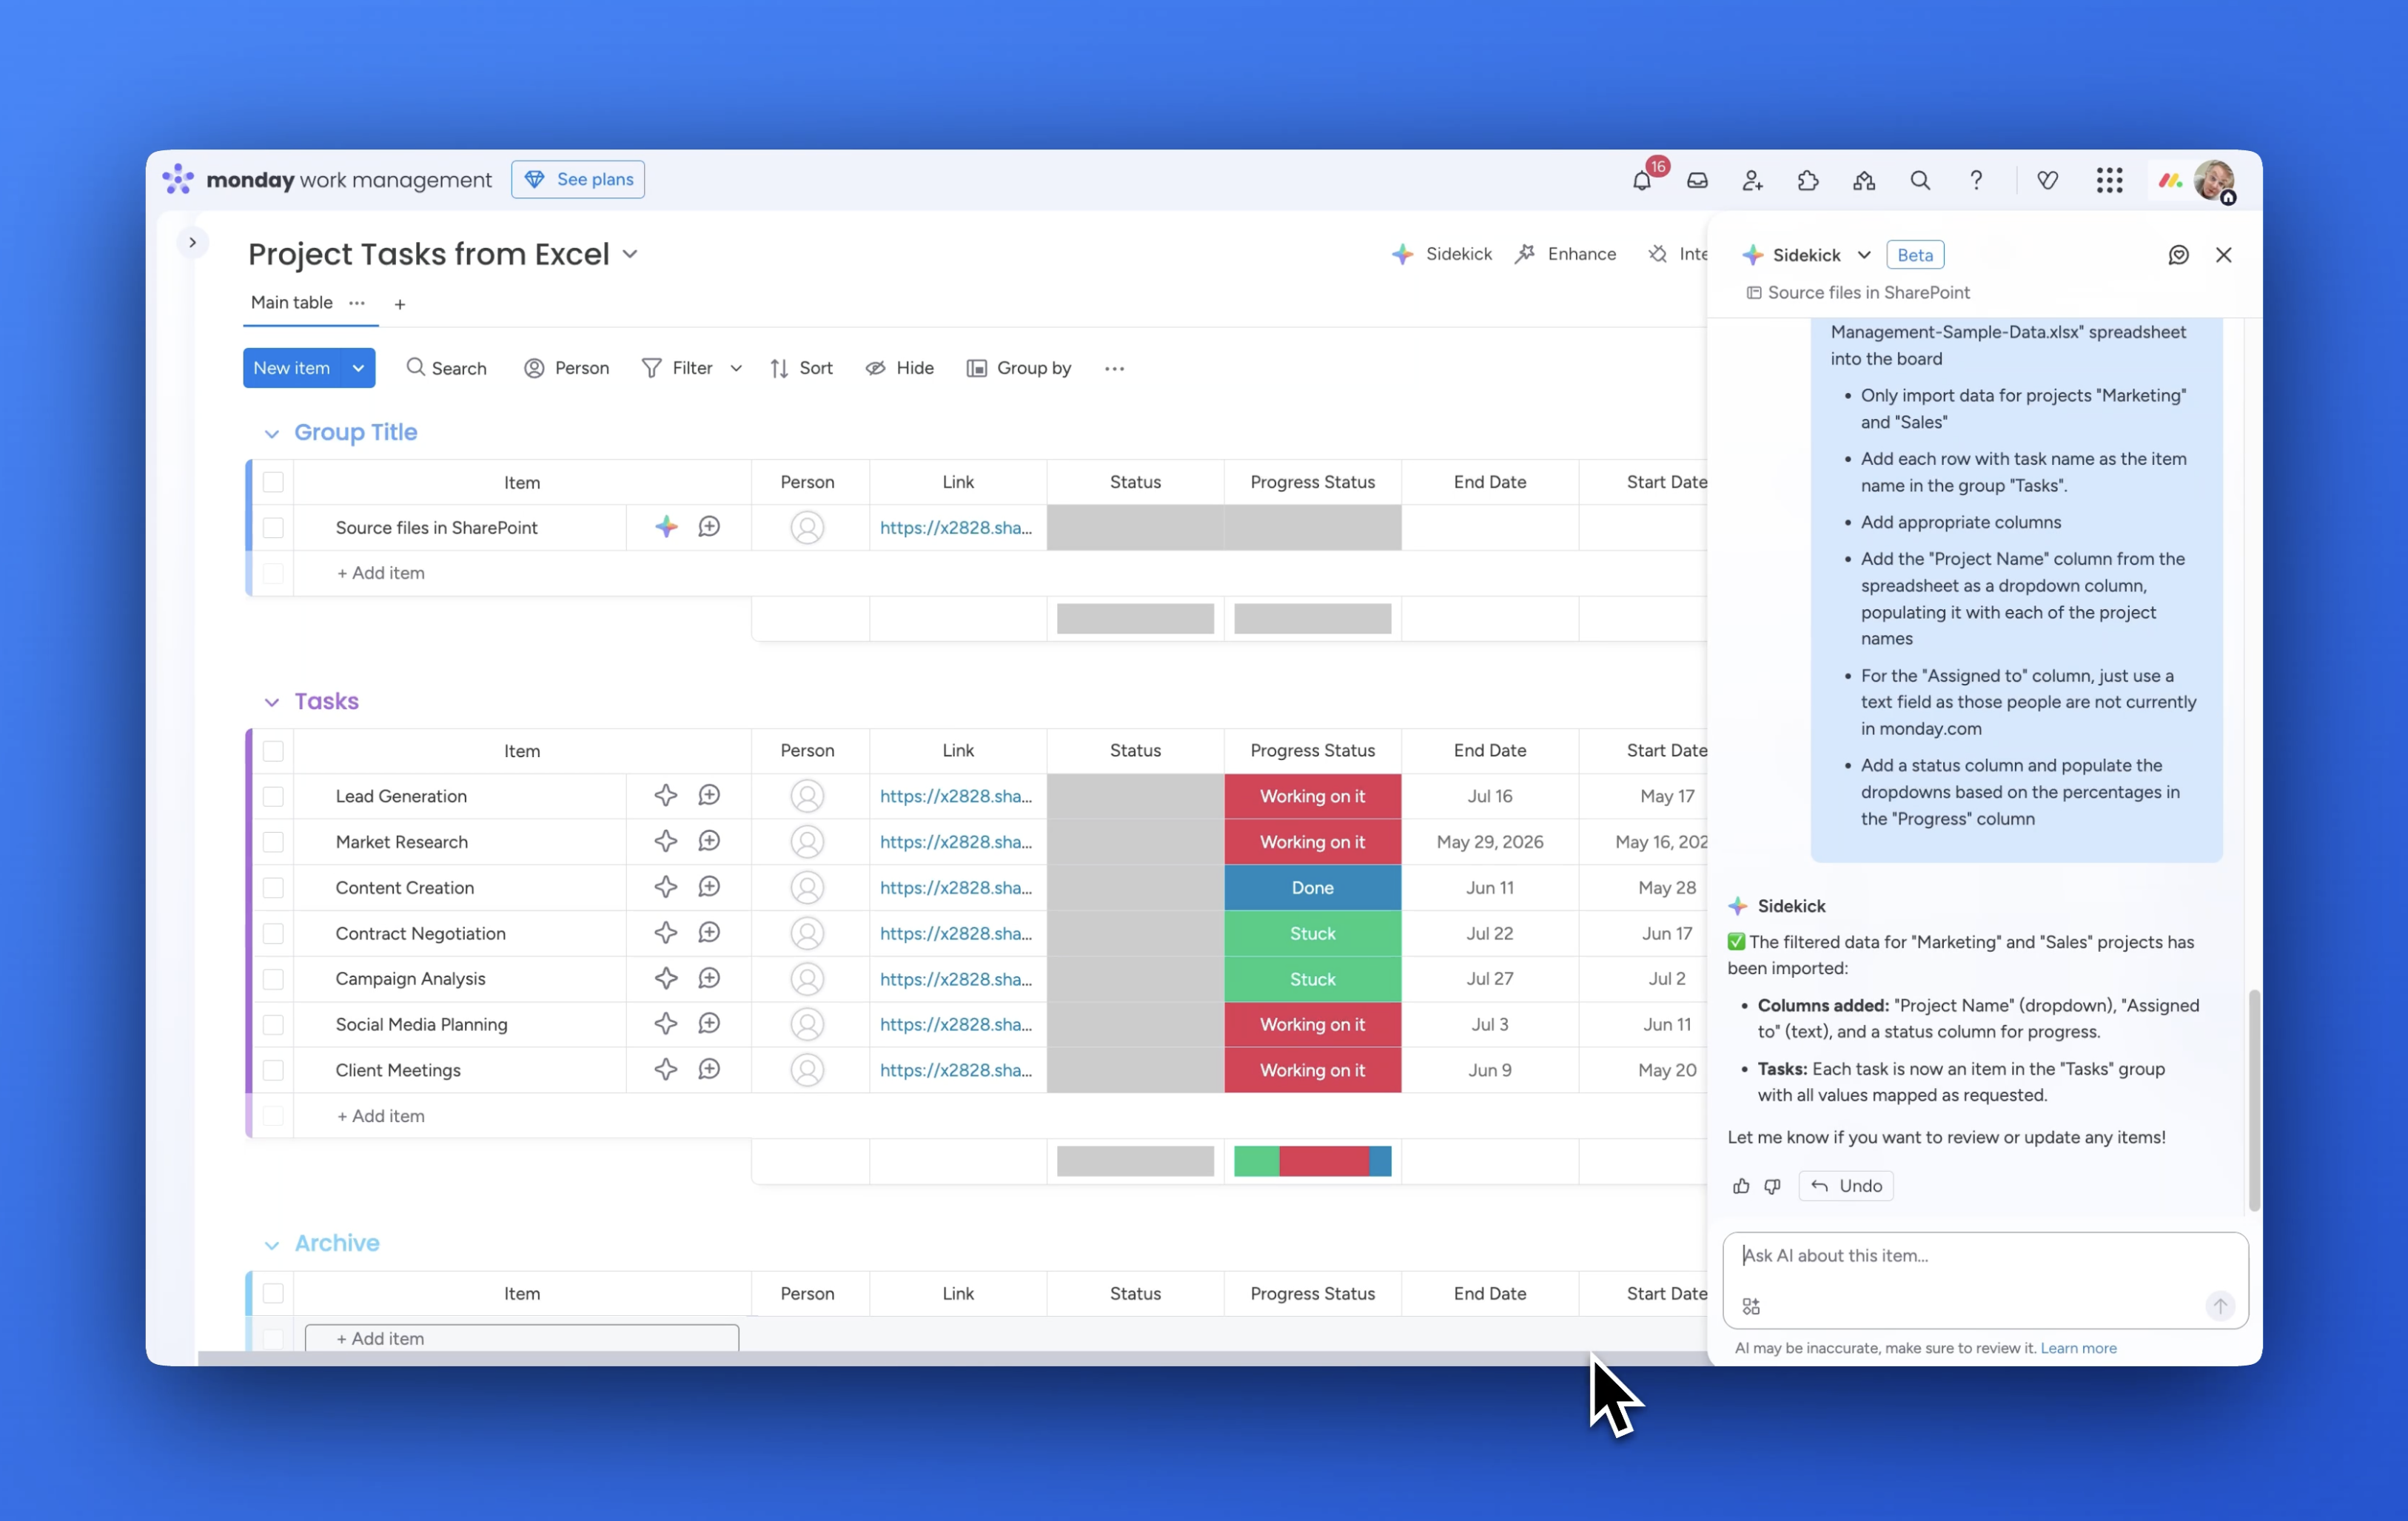Screen dimensions: 2408x1521
Task: Check the Market Research row checkbox
Action: (273, 842)
